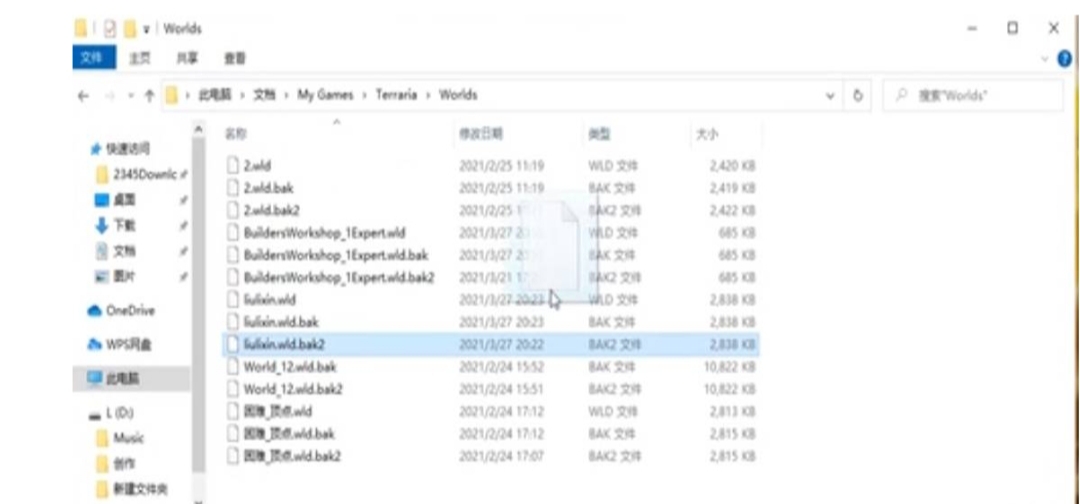The width and height of the screenshot is (1080, 504).
Task: Open the 文件 menu tab
Action: tap(91, 59)
